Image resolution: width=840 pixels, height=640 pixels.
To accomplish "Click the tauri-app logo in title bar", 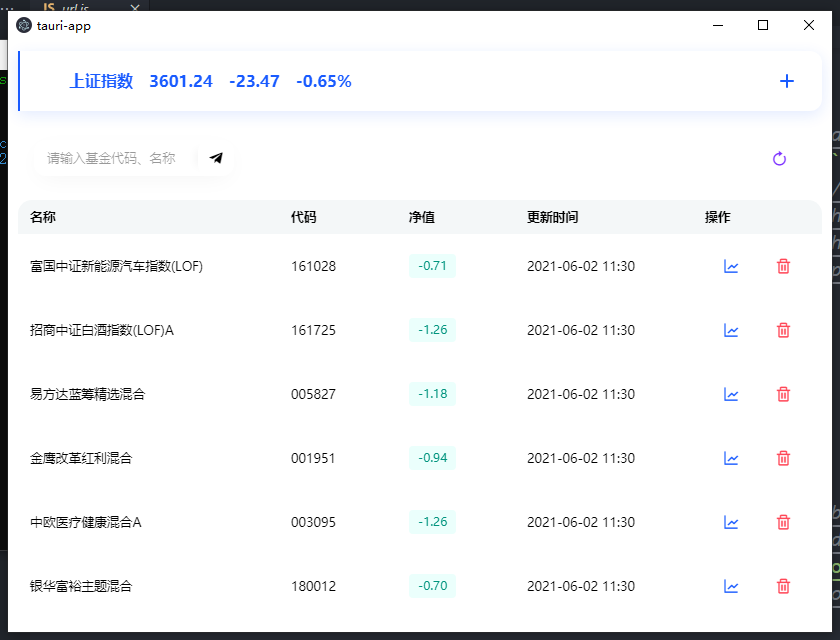I will coord(24,25).
